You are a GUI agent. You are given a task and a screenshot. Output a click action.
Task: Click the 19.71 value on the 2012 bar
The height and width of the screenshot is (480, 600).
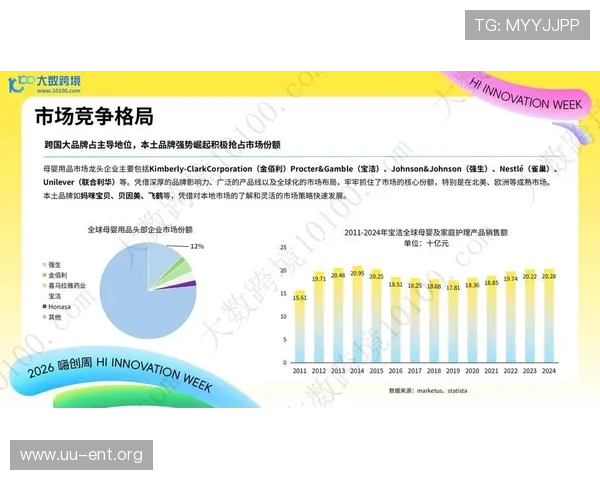pyautogui.click(x=319, y=279)
